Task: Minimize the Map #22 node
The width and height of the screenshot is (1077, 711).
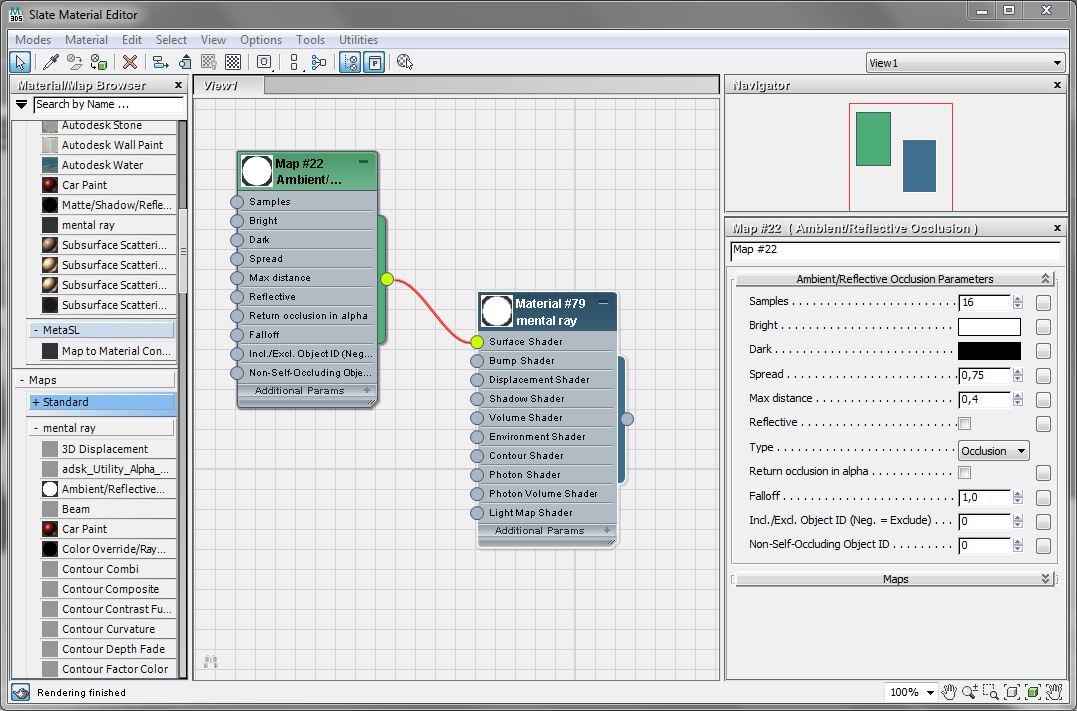Action: [x=363, y=162]
